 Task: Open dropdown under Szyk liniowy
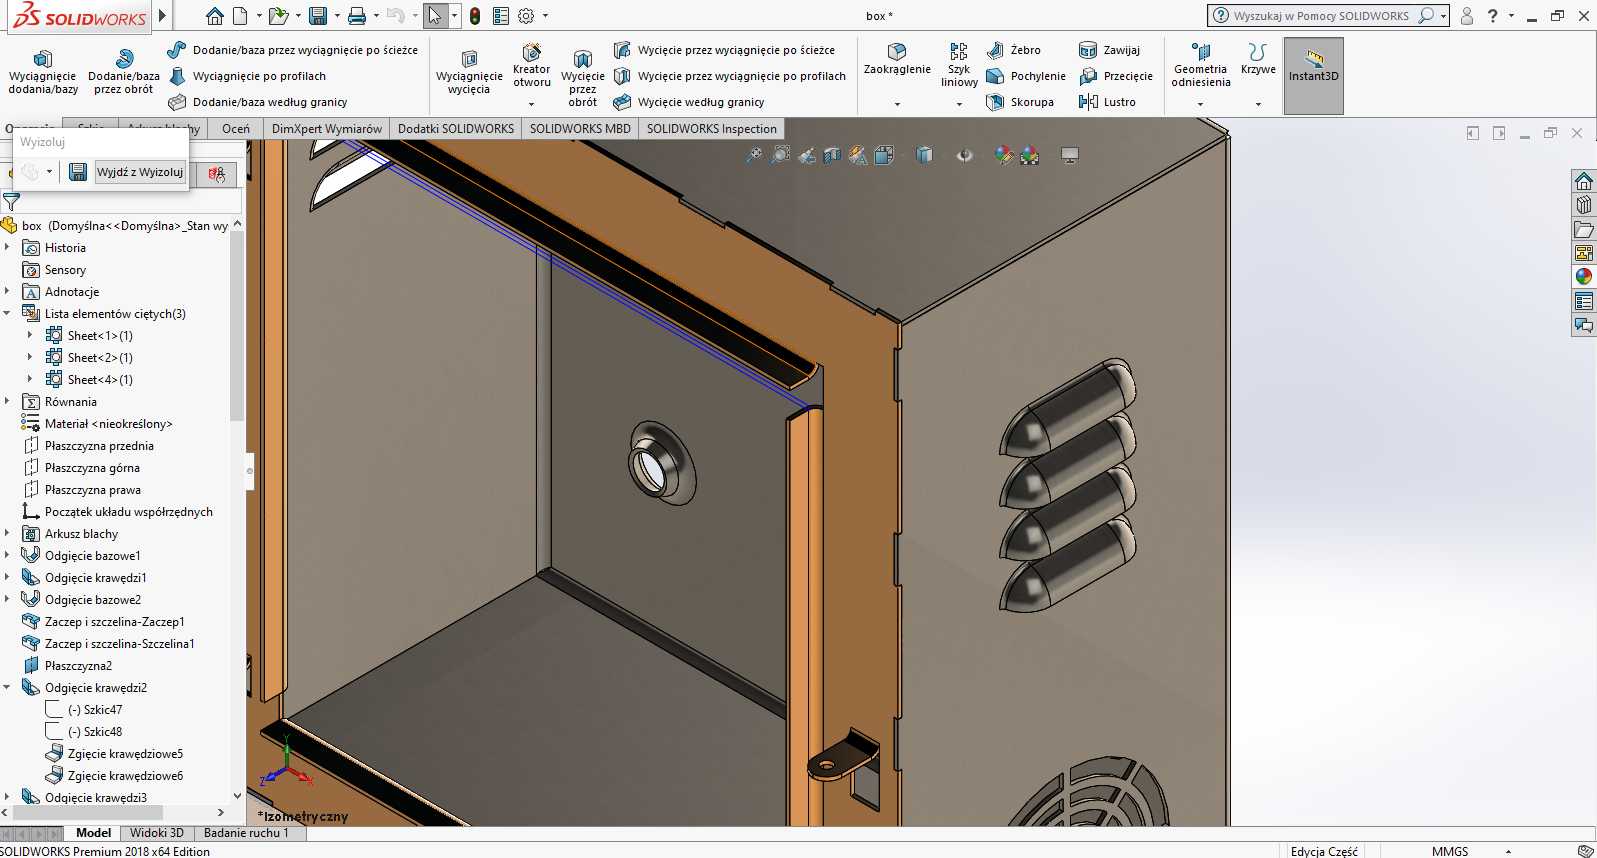[959, 103]
